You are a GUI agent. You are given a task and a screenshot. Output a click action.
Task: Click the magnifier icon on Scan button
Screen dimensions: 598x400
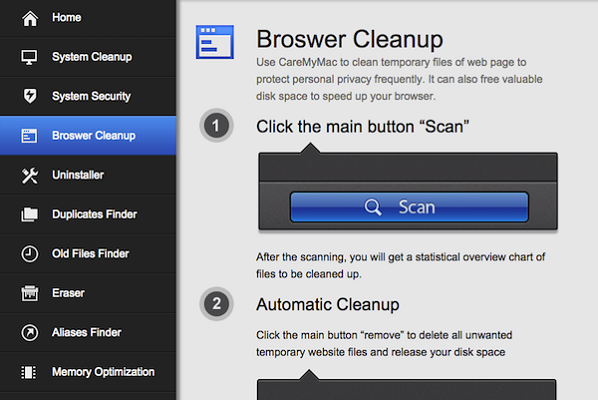click(x=373, y=207)
